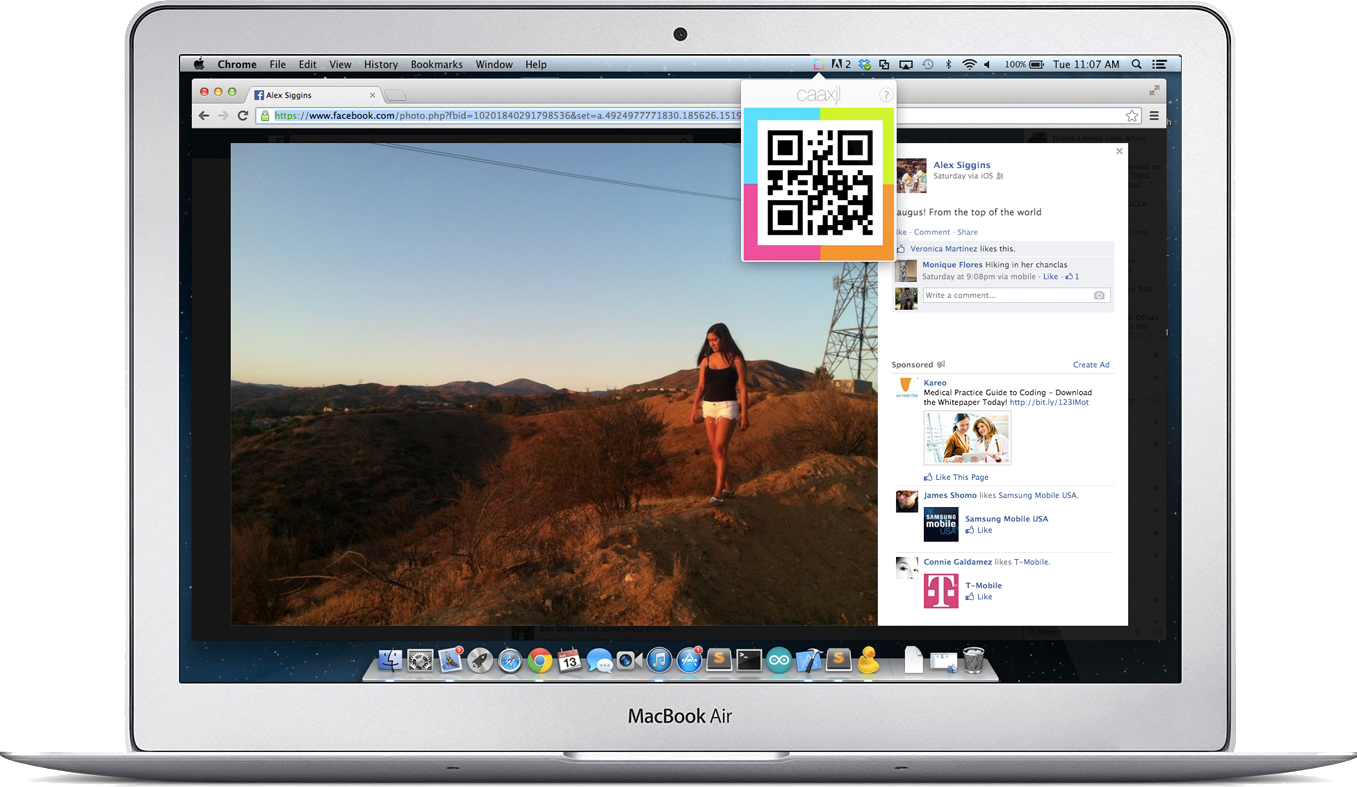The width and height of the screenshot is (1357, 787).
Task: Click the Share link under the post
Action: pos(967,232)
